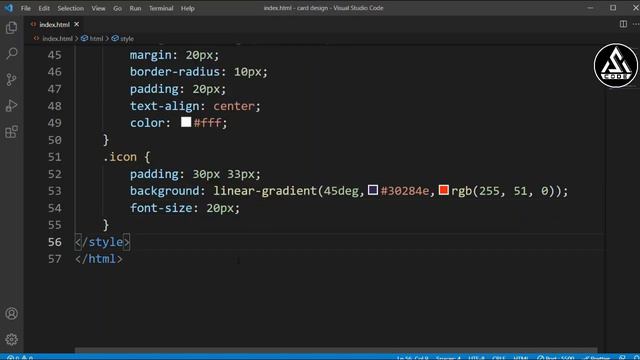The width and height of the screenshot is (640, 360).
Task: Click the closing brace on line 55
Action: [x=106, y=225]
